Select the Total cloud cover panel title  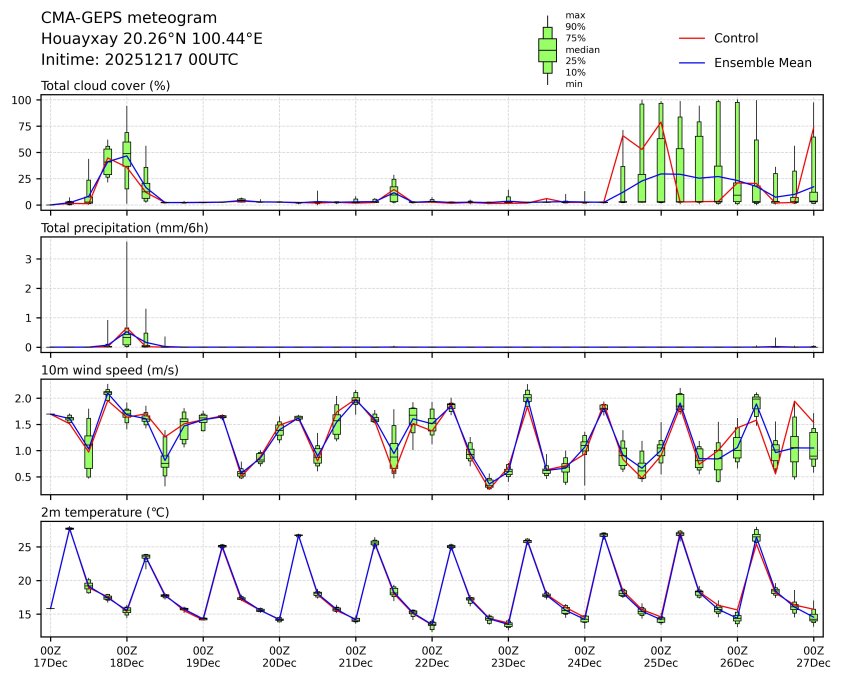click(105, 85)
